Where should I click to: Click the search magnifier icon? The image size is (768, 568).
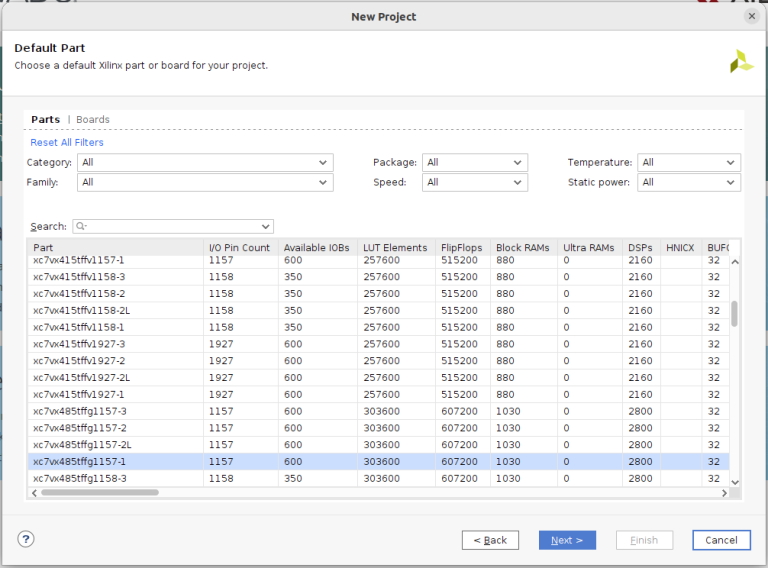pos(80,227)
